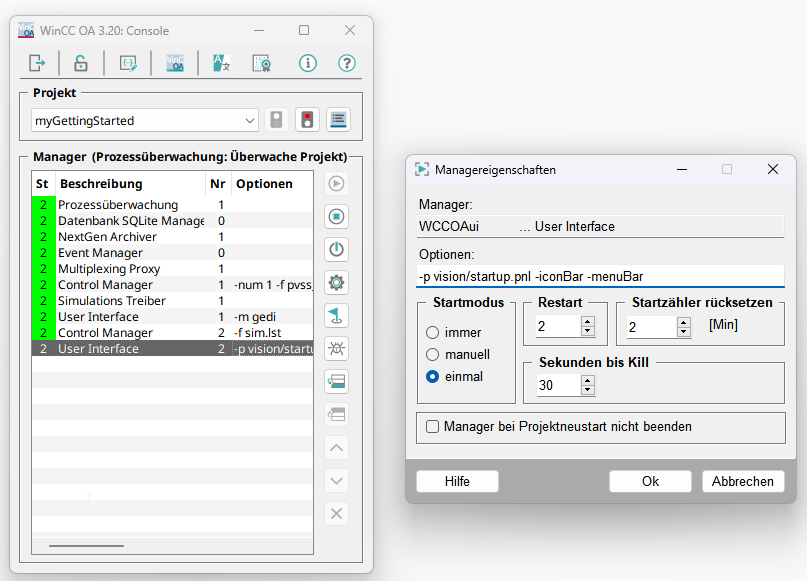Click the grayed append manager icon
The height and width of the screenshot is (581, 807).
336,414
